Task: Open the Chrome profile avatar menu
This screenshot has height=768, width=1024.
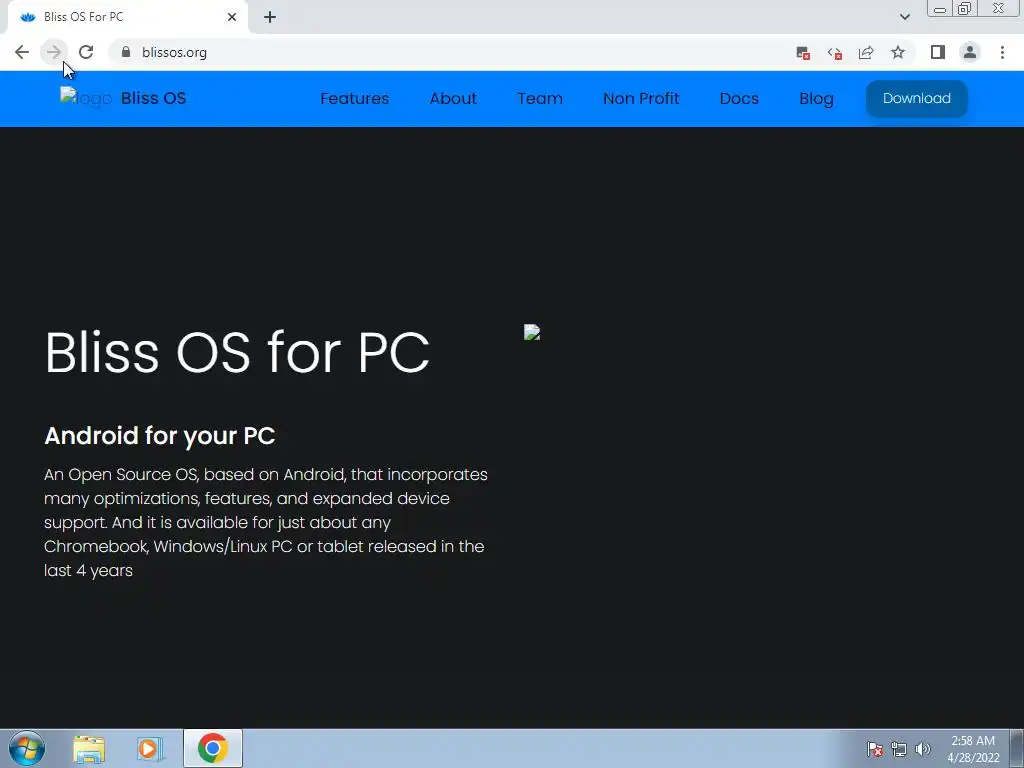Action: click(x=970, y=52)
